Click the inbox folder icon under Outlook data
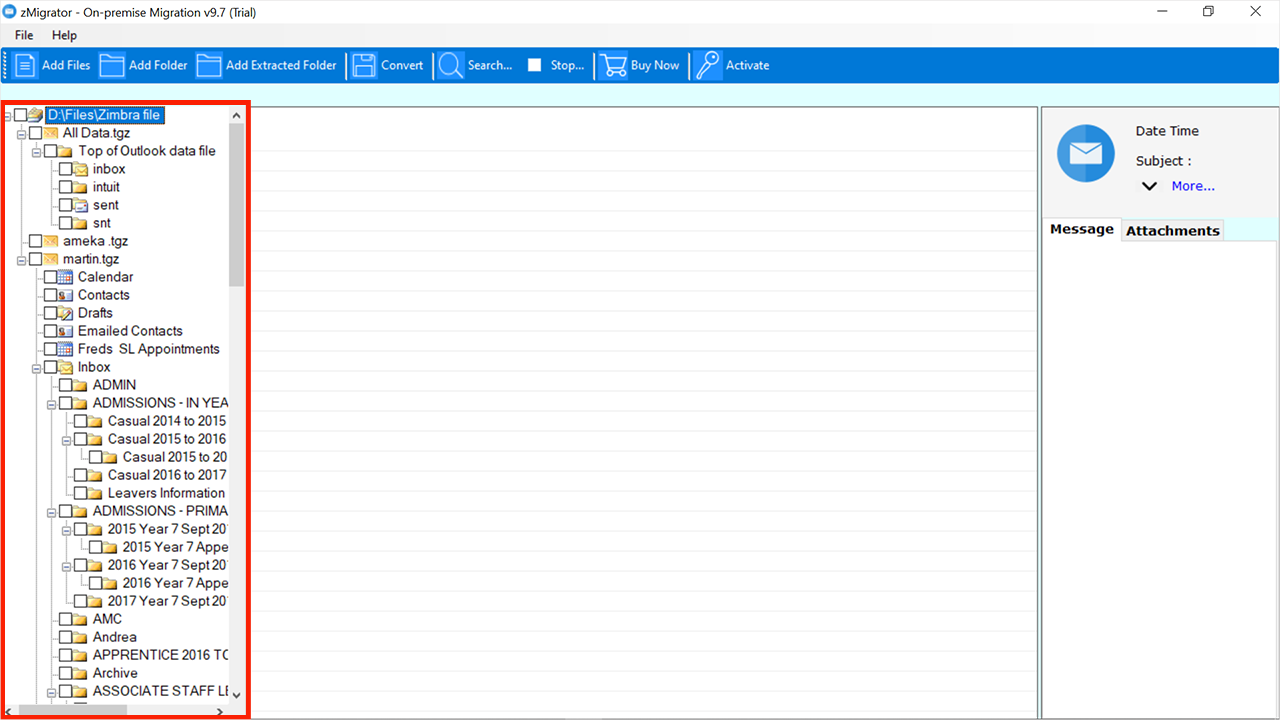1280x720 pixels. click(x=81, y=169)
